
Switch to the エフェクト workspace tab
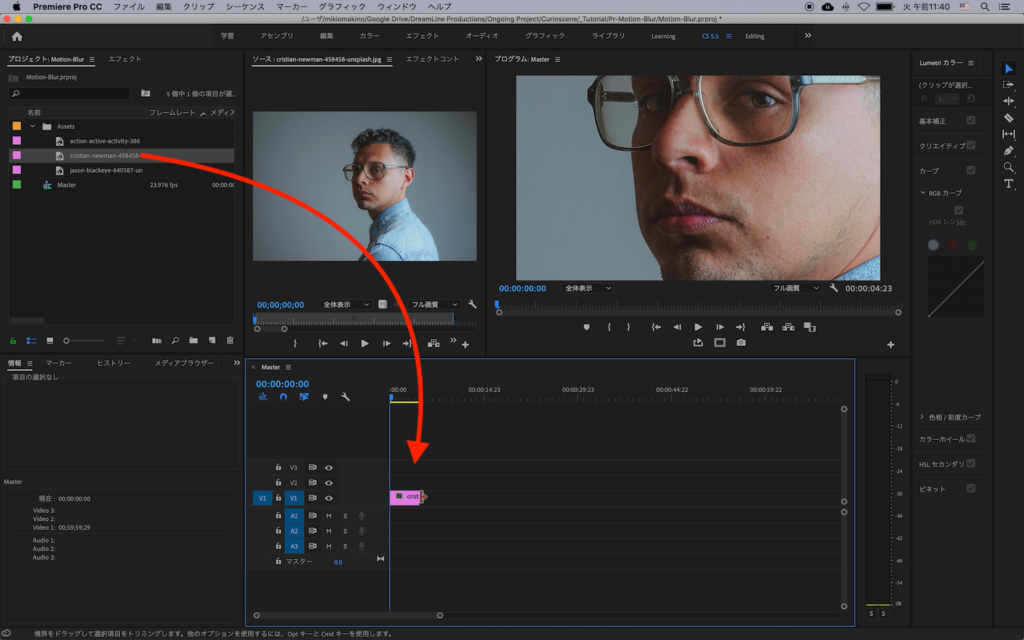(422, 36)
